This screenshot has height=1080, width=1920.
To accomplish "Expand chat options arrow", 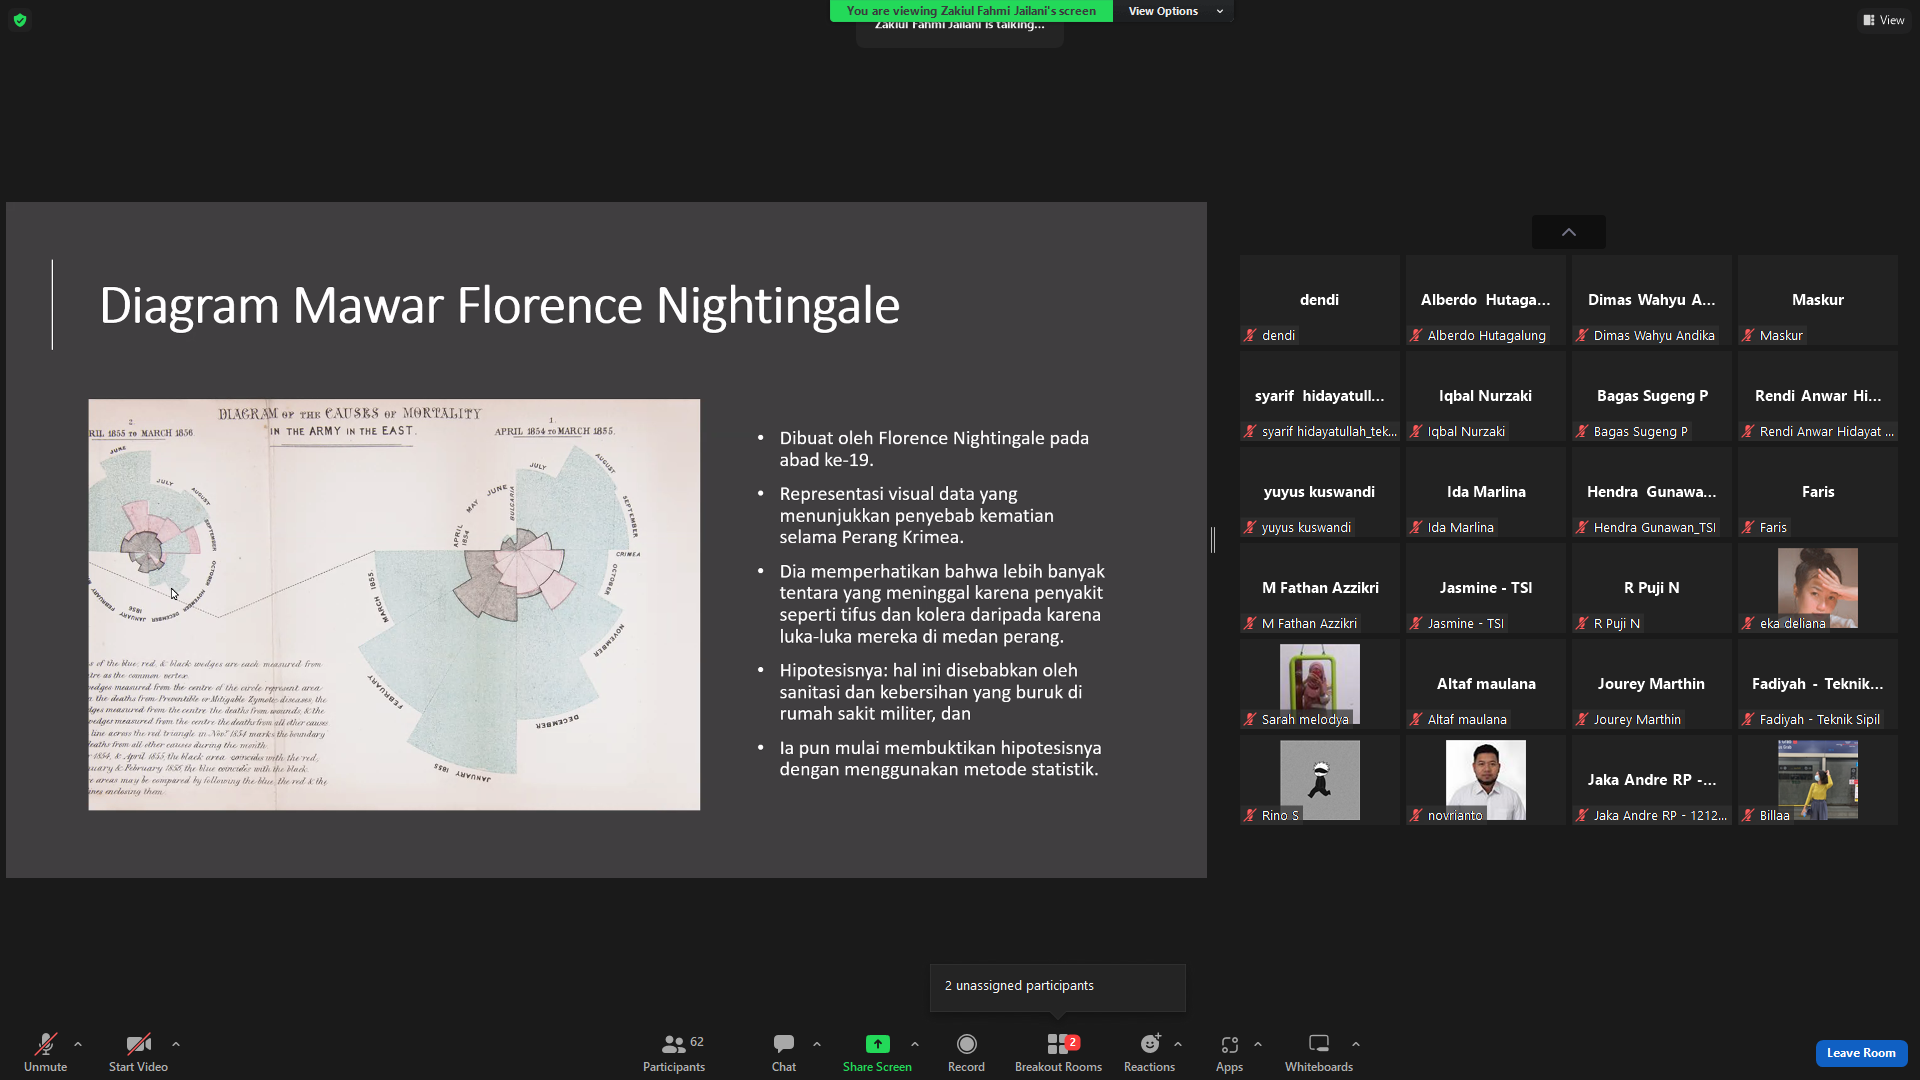I will 817,1044.
